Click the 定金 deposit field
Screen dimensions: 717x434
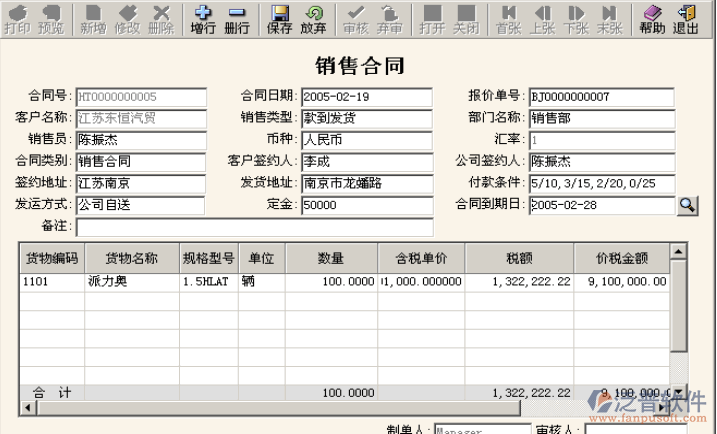tap(366, 205)
